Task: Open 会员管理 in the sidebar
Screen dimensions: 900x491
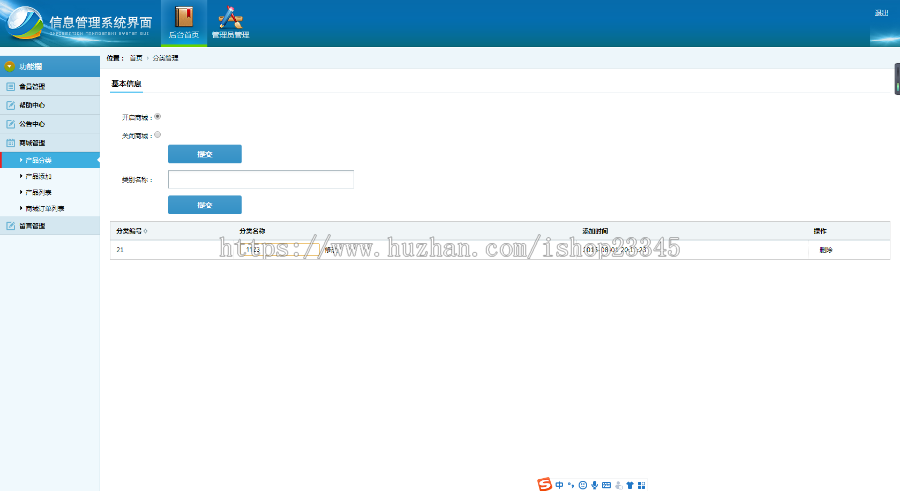Action: tap(32, 87)
